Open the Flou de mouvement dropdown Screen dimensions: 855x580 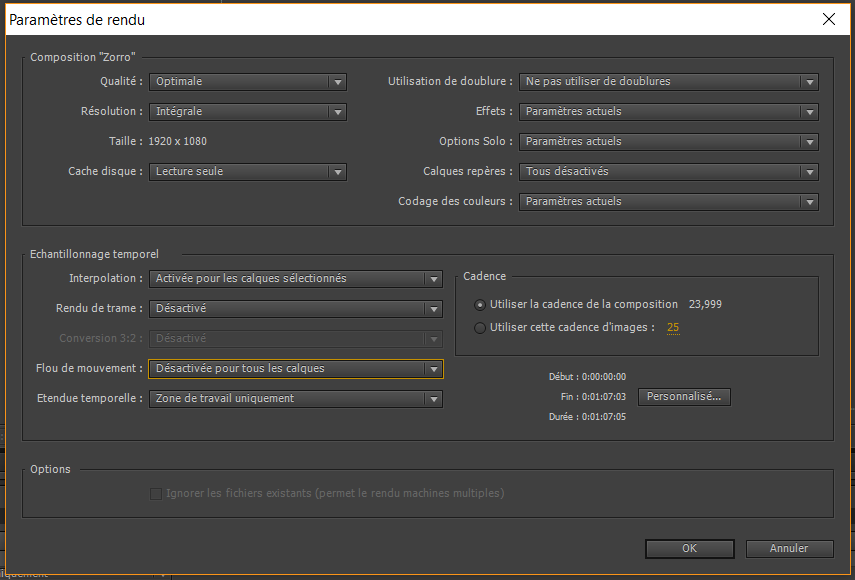point(295,369)
